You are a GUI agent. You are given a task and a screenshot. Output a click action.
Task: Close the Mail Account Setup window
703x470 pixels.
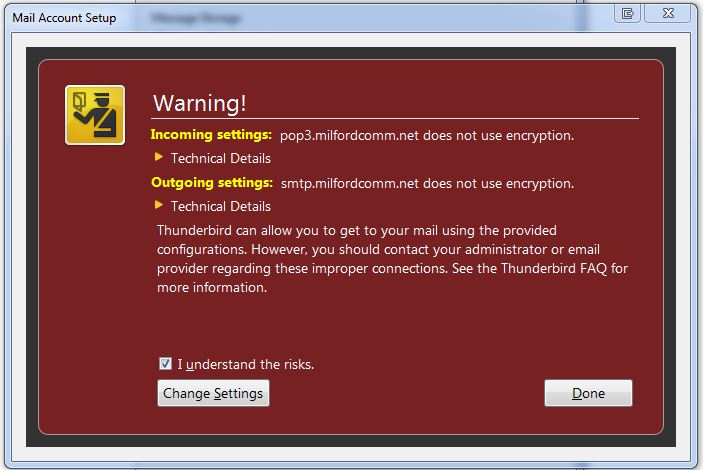(x=668, y=13)
